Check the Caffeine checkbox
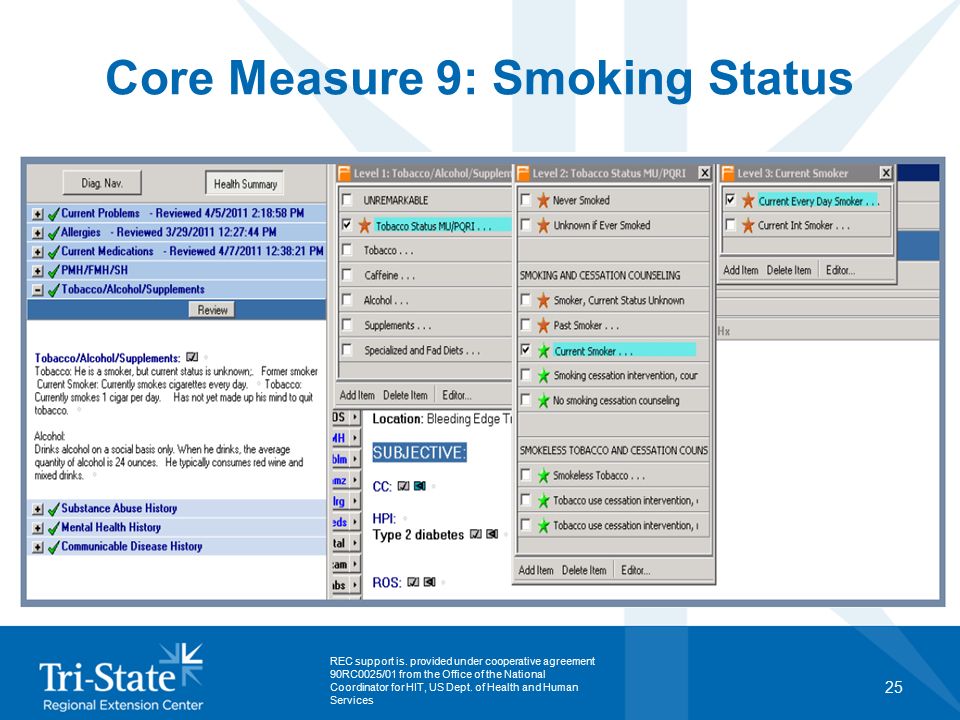Screen dimensions: 960x720 [347, 275]
